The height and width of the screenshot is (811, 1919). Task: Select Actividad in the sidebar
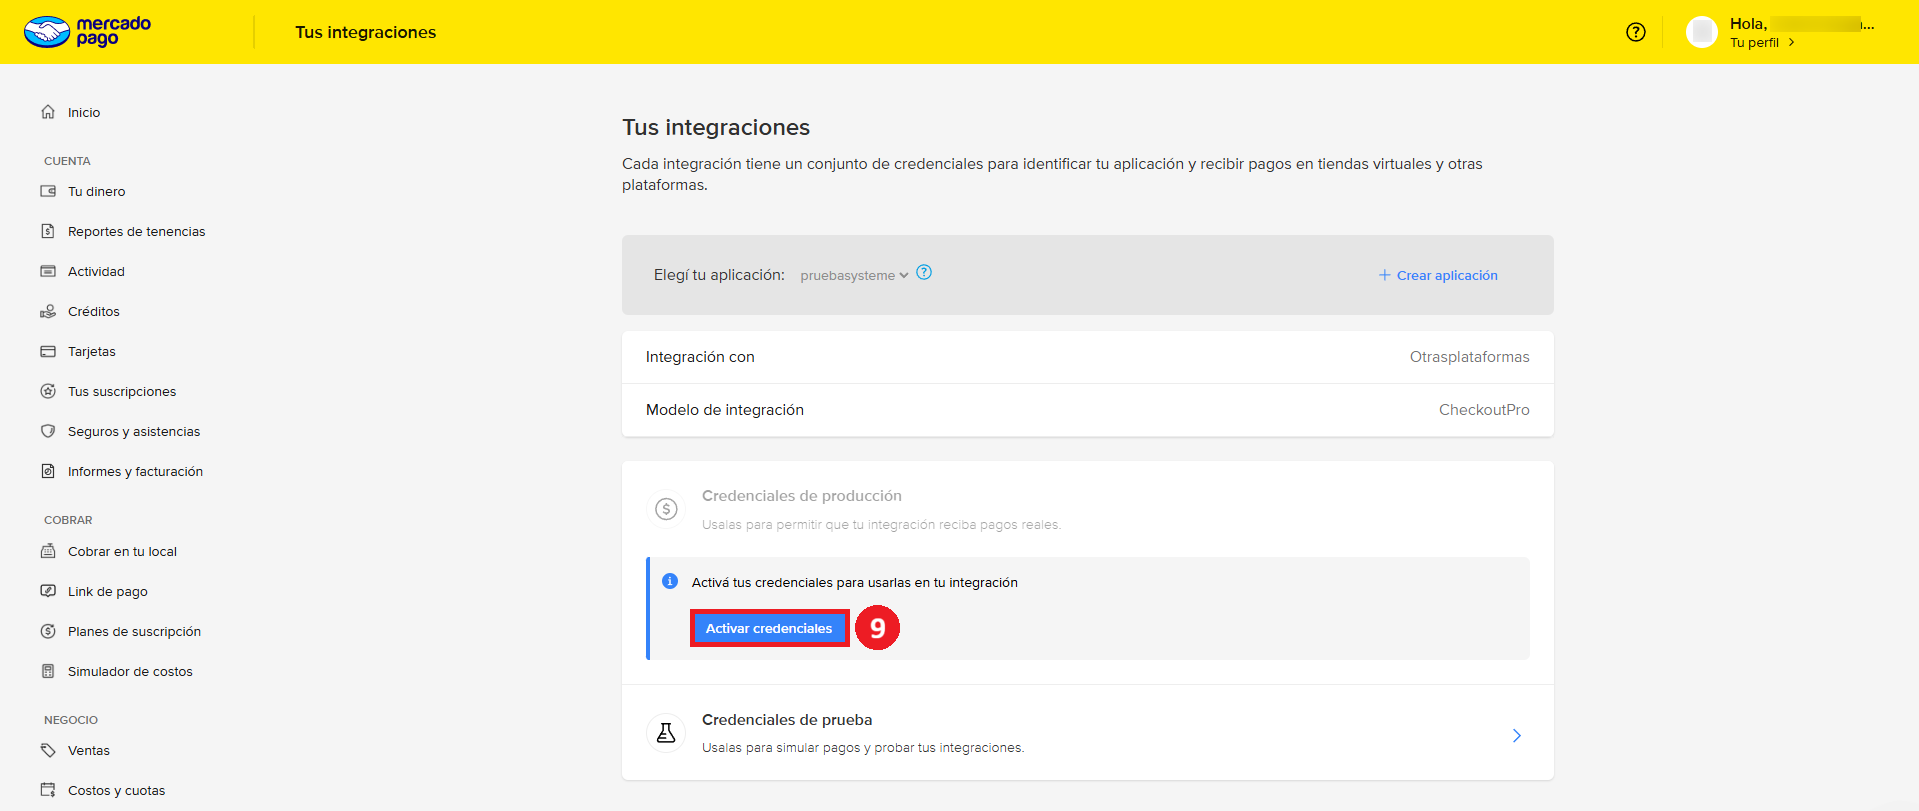(96, 271)
